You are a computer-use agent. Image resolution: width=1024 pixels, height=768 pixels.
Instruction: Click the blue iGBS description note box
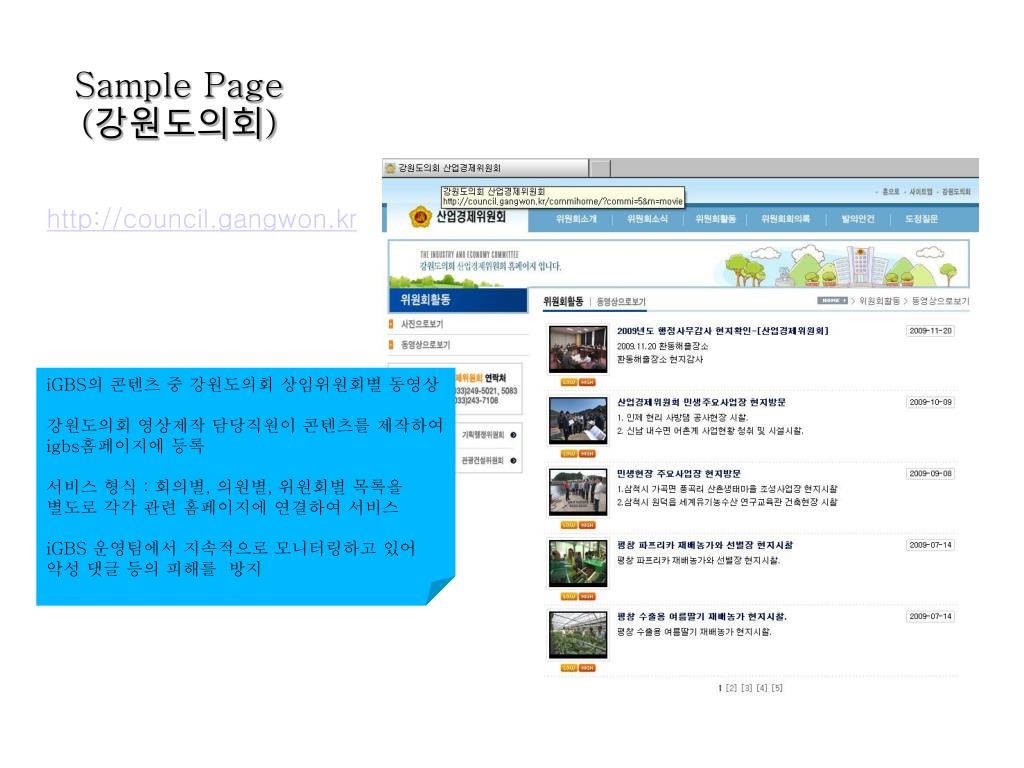click(x=246, y=487)
